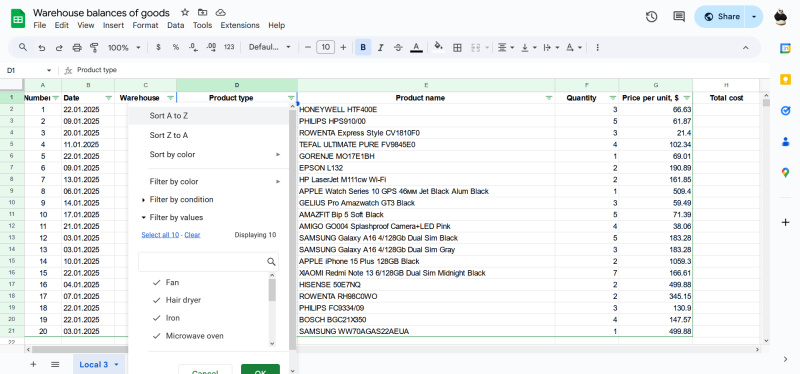Image resolution: width=800 pixels, height=374 pixels.
Task: Open version history clock icon
Action: [x=651, y=16]
